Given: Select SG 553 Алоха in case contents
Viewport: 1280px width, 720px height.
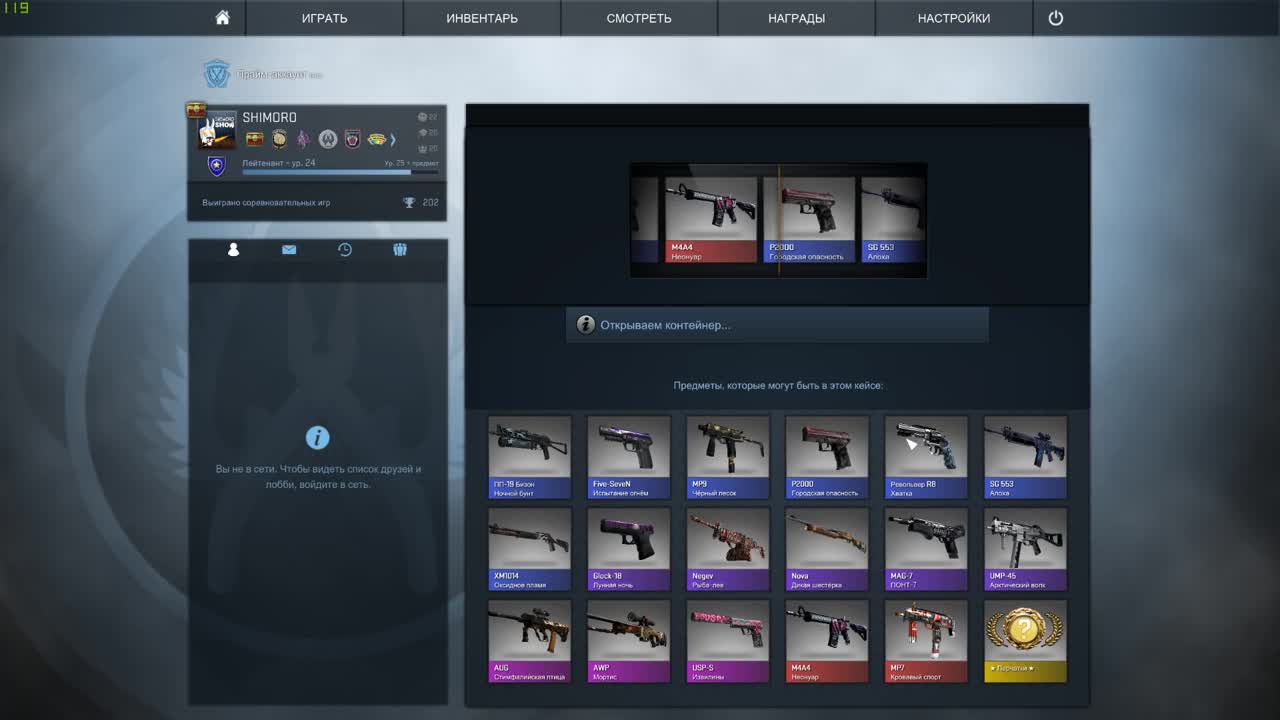Looking at the screenshot, I should [1025, 457].
